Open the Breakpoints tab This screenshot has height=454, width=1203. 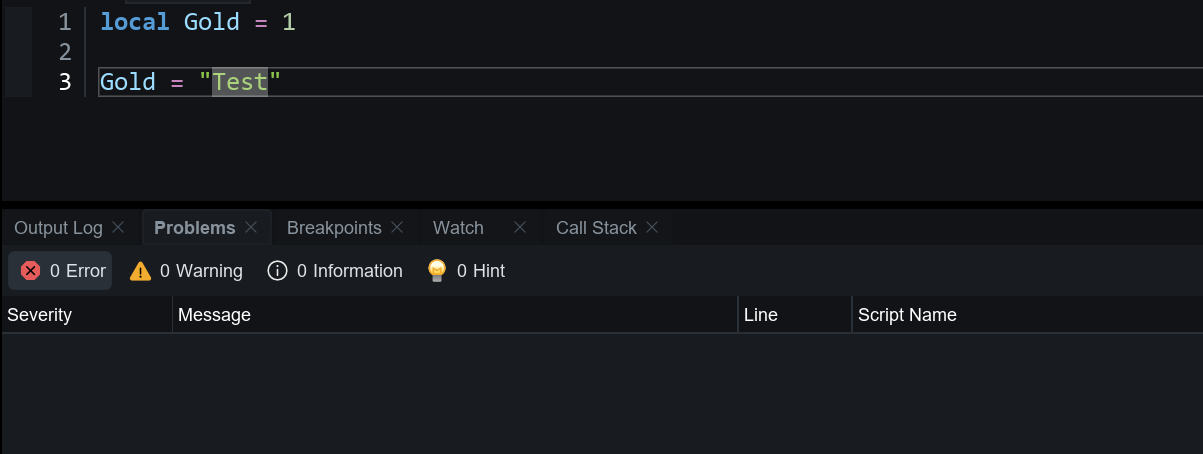click(334, 228)
